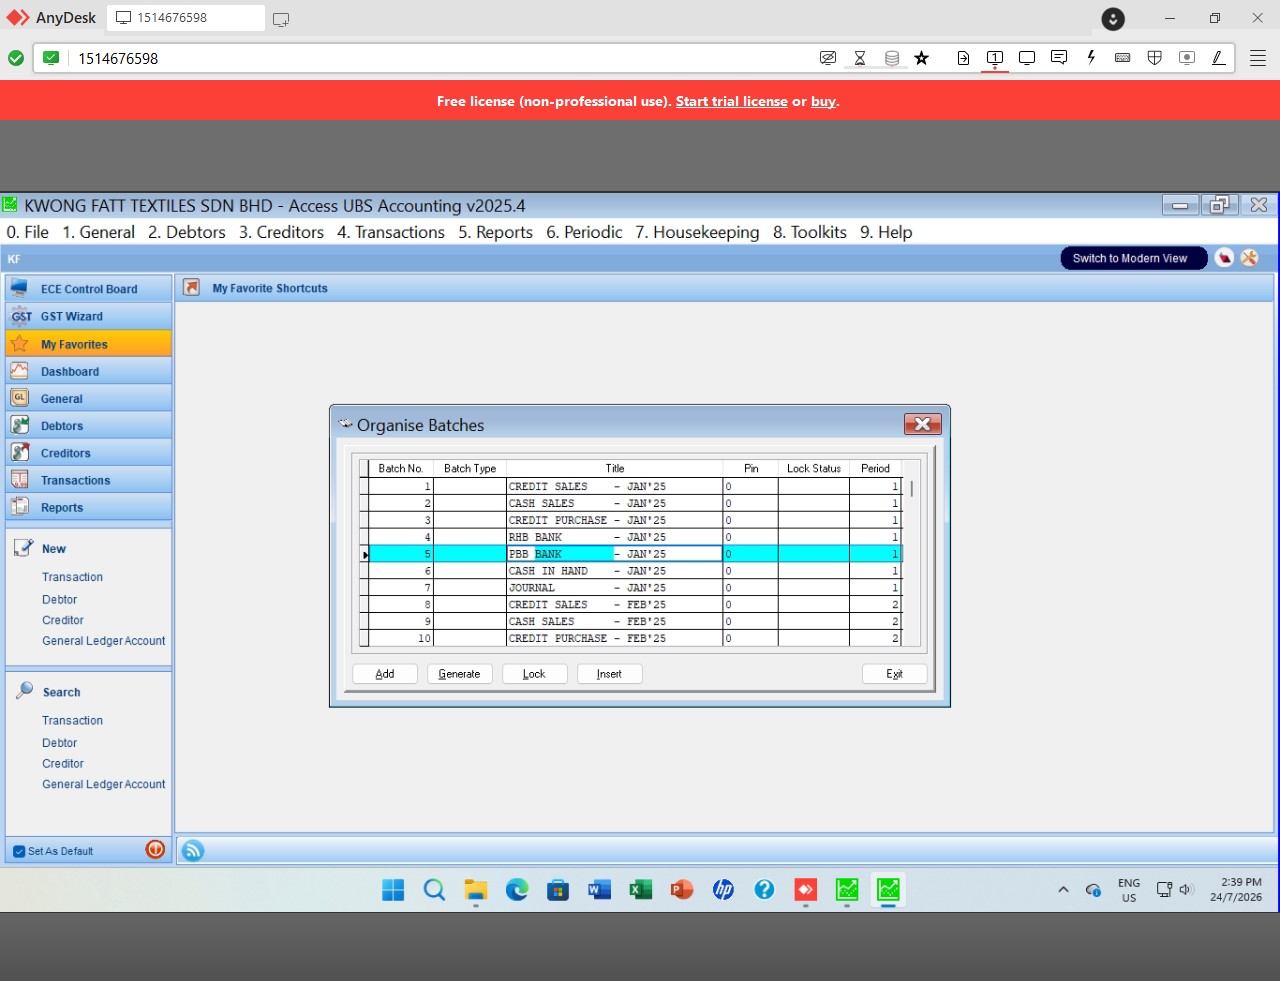Open the File menu
1280x981 pixels.
28,232
